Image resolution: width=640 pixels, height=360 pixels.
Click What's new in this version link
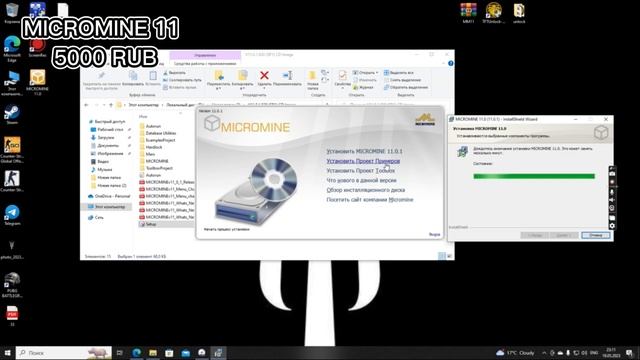[x=361, y=180]
